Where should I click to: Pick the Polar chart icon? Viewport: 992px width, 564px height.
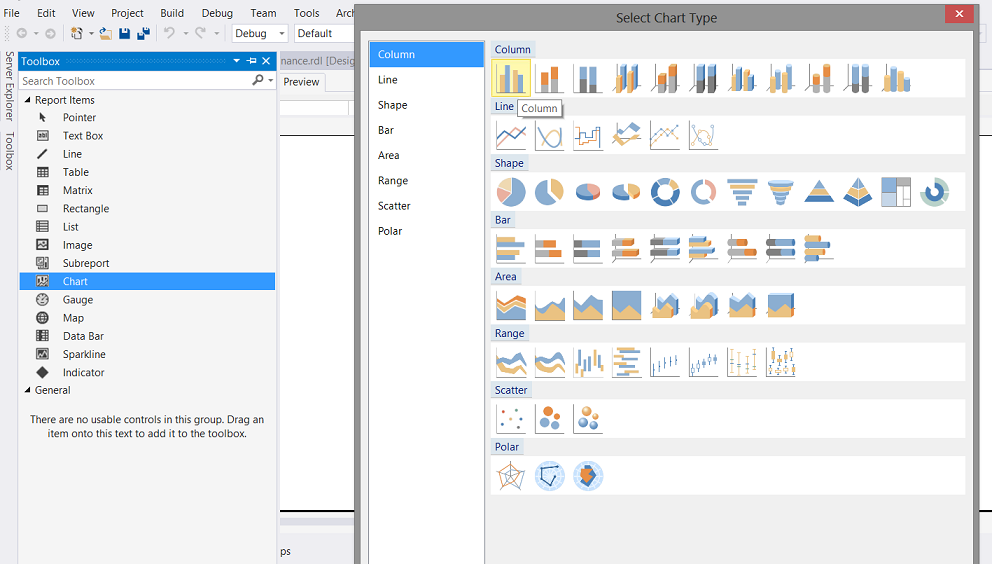click(x=549, y=476)
